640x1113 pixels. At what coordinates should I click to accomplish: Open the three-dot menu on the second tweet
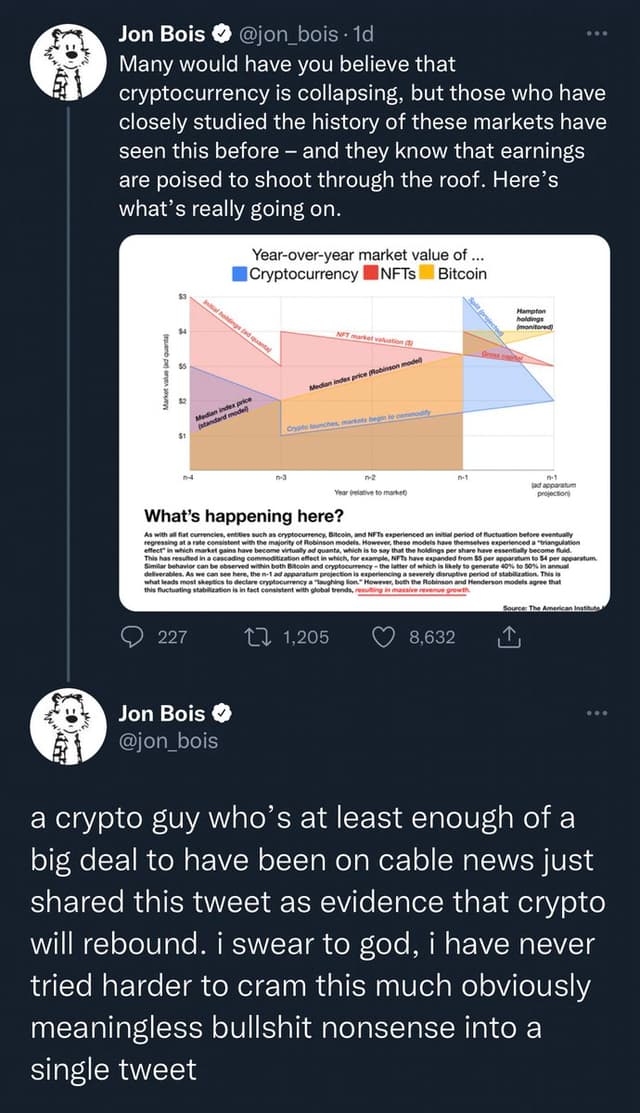tap(597, 711)
